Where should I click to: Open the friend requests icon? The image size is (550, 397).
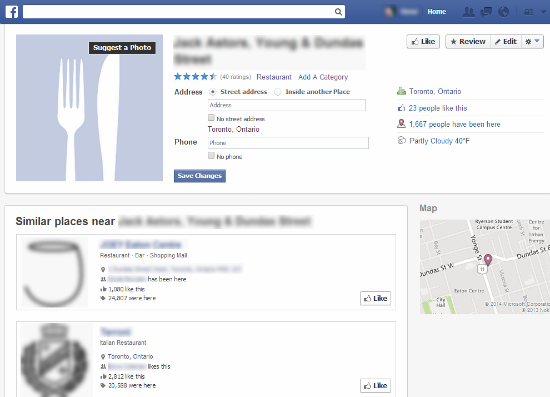(469, 12)
